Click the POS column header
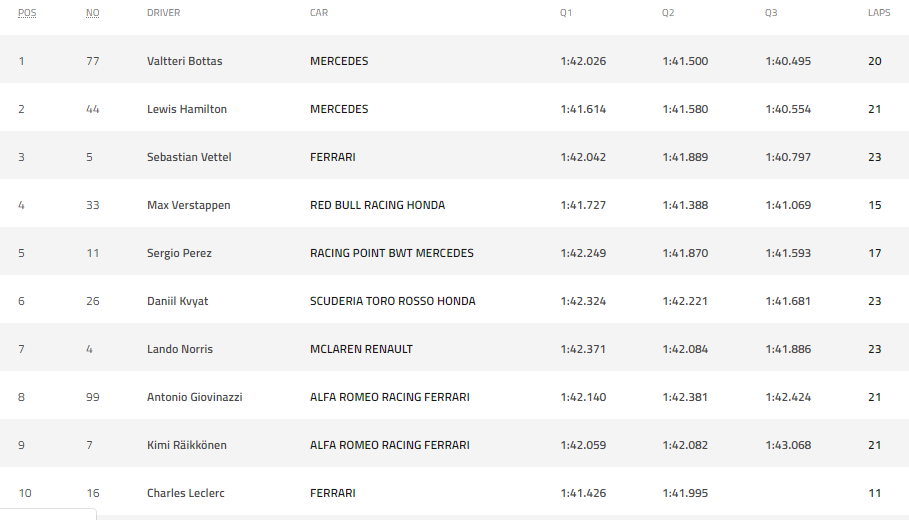Screen dimensions: 909x520 click(27, 13)
